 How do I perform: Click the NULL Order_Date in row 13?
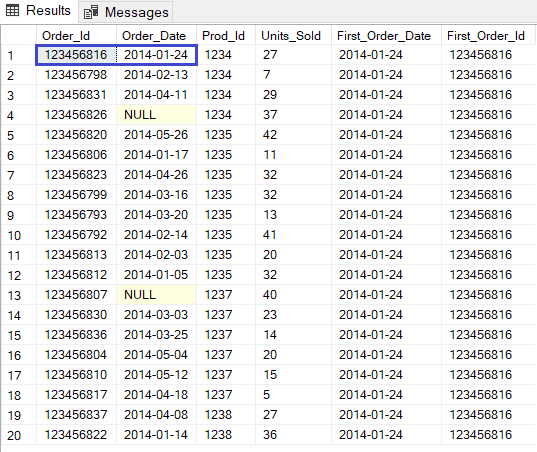click(x=157, y=295)
